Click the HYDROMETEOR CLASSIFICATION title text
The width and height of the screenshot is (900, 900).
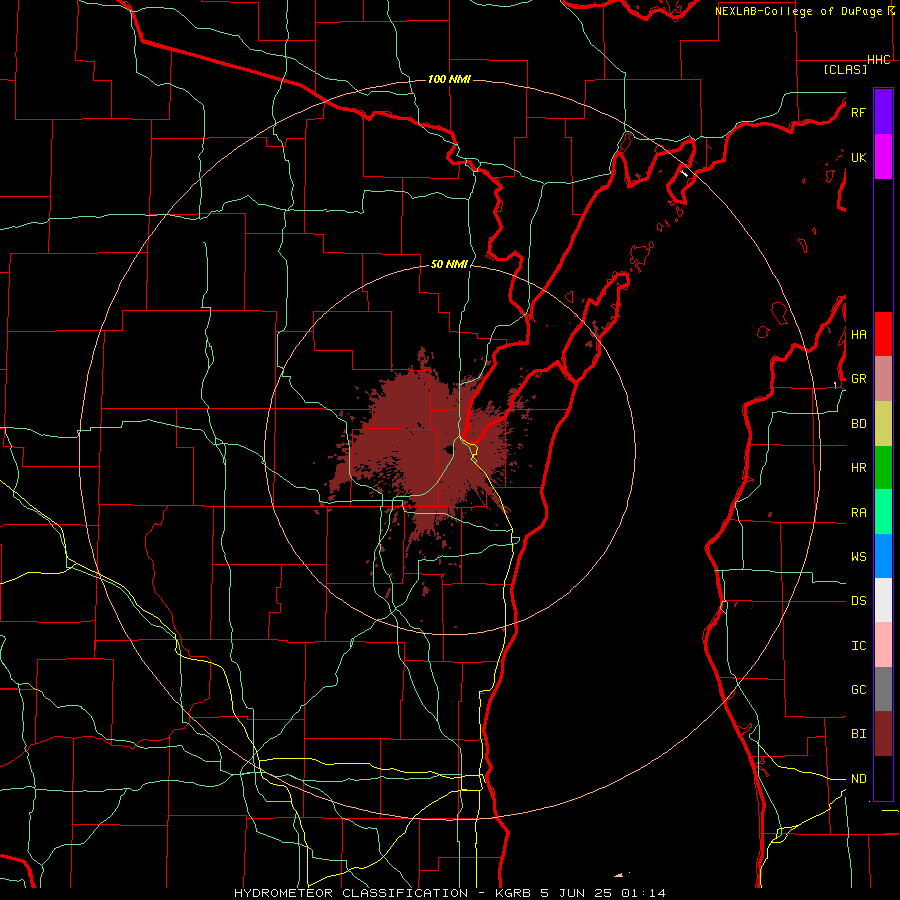coord(351,893)
